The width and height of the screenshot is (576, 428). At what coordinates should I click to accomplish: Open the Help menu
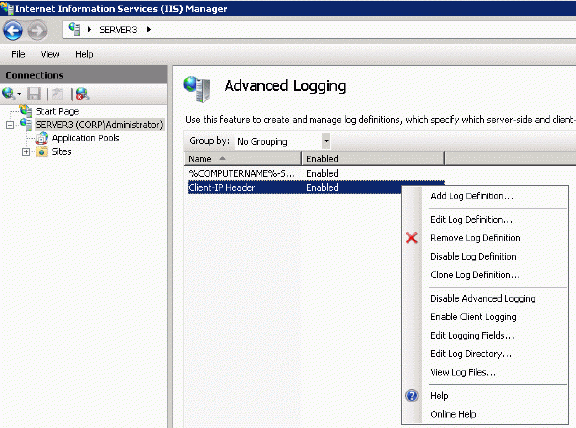coord(84,54)
